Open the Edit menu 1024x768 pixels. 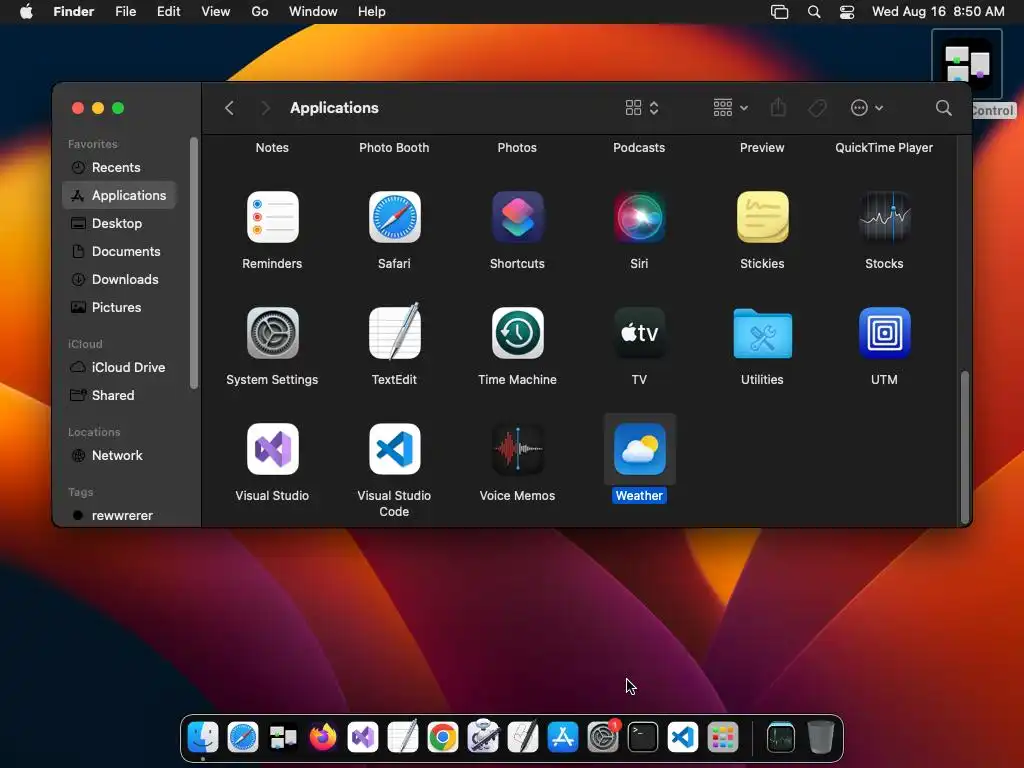click(x=168, y=12)
